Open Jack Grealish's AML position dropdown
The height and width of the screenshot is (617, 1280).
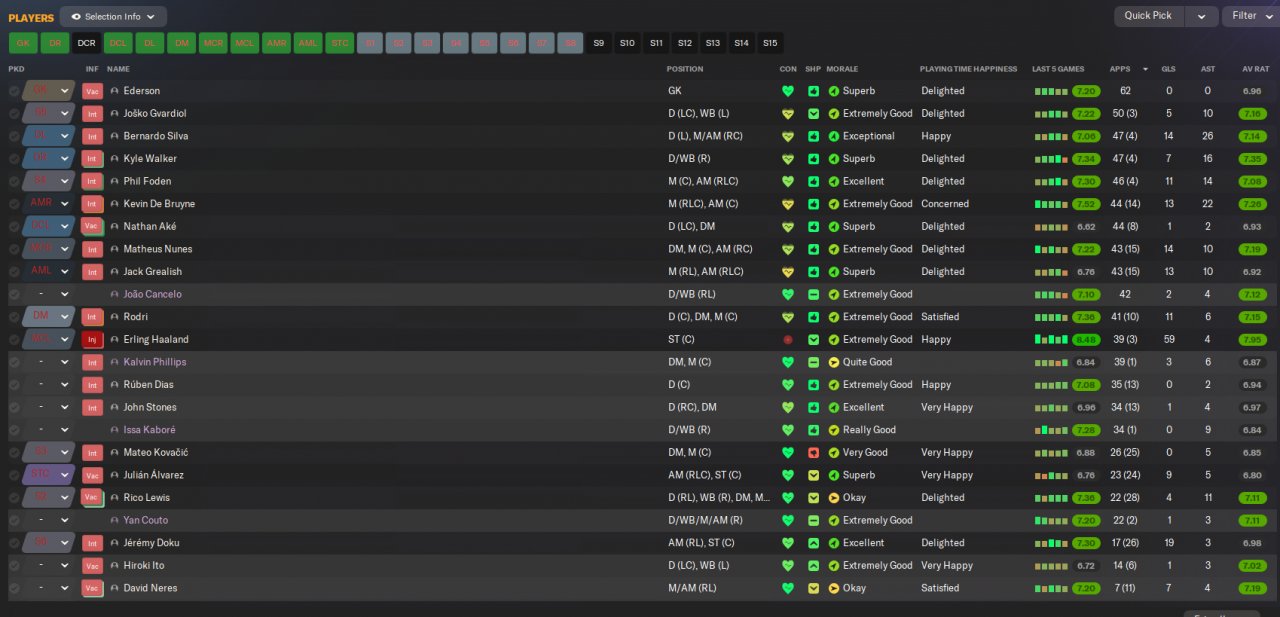coord(49,272)
